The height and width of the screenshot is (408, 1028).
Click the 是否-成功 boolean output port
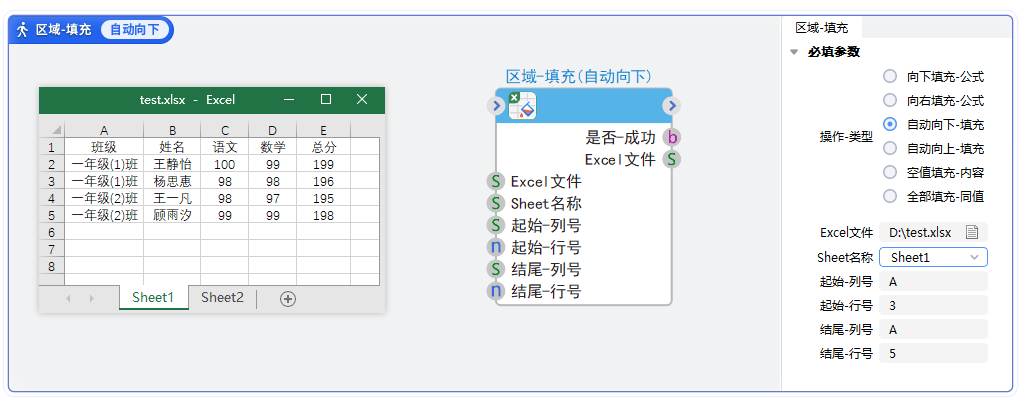(x=671, y=137)
